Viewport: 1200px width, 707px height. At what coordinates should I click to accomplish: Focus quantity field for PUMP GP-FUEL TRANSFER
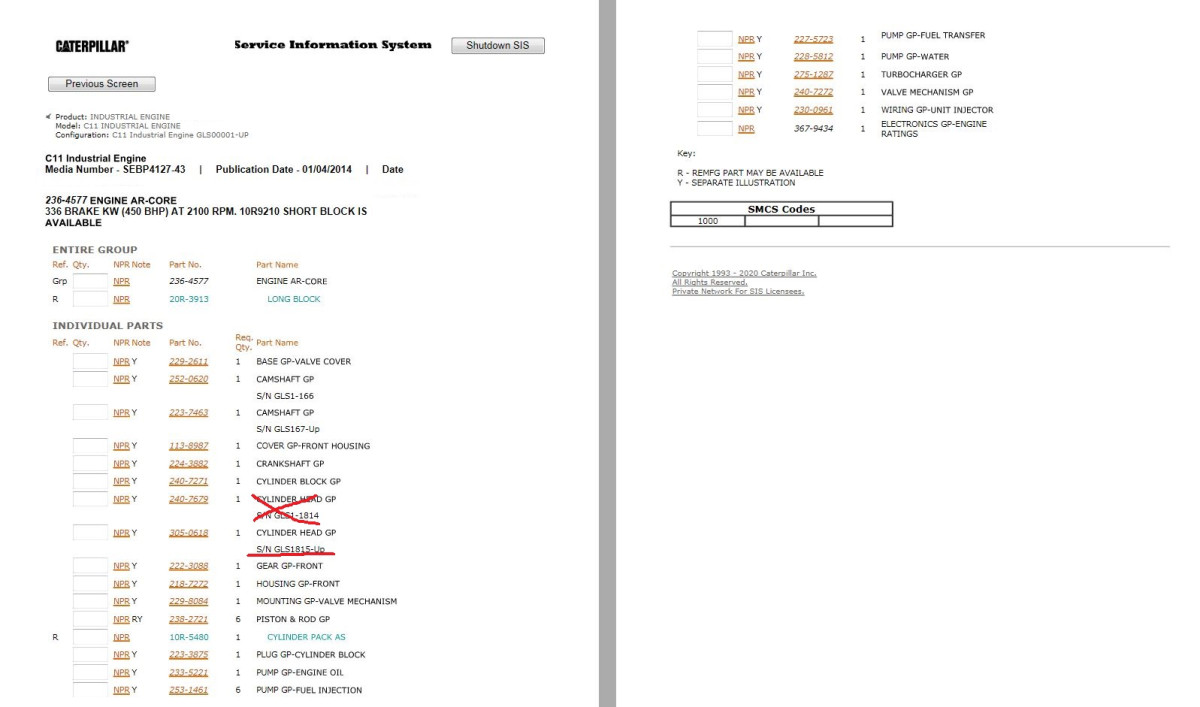click(x=715, y=39)
